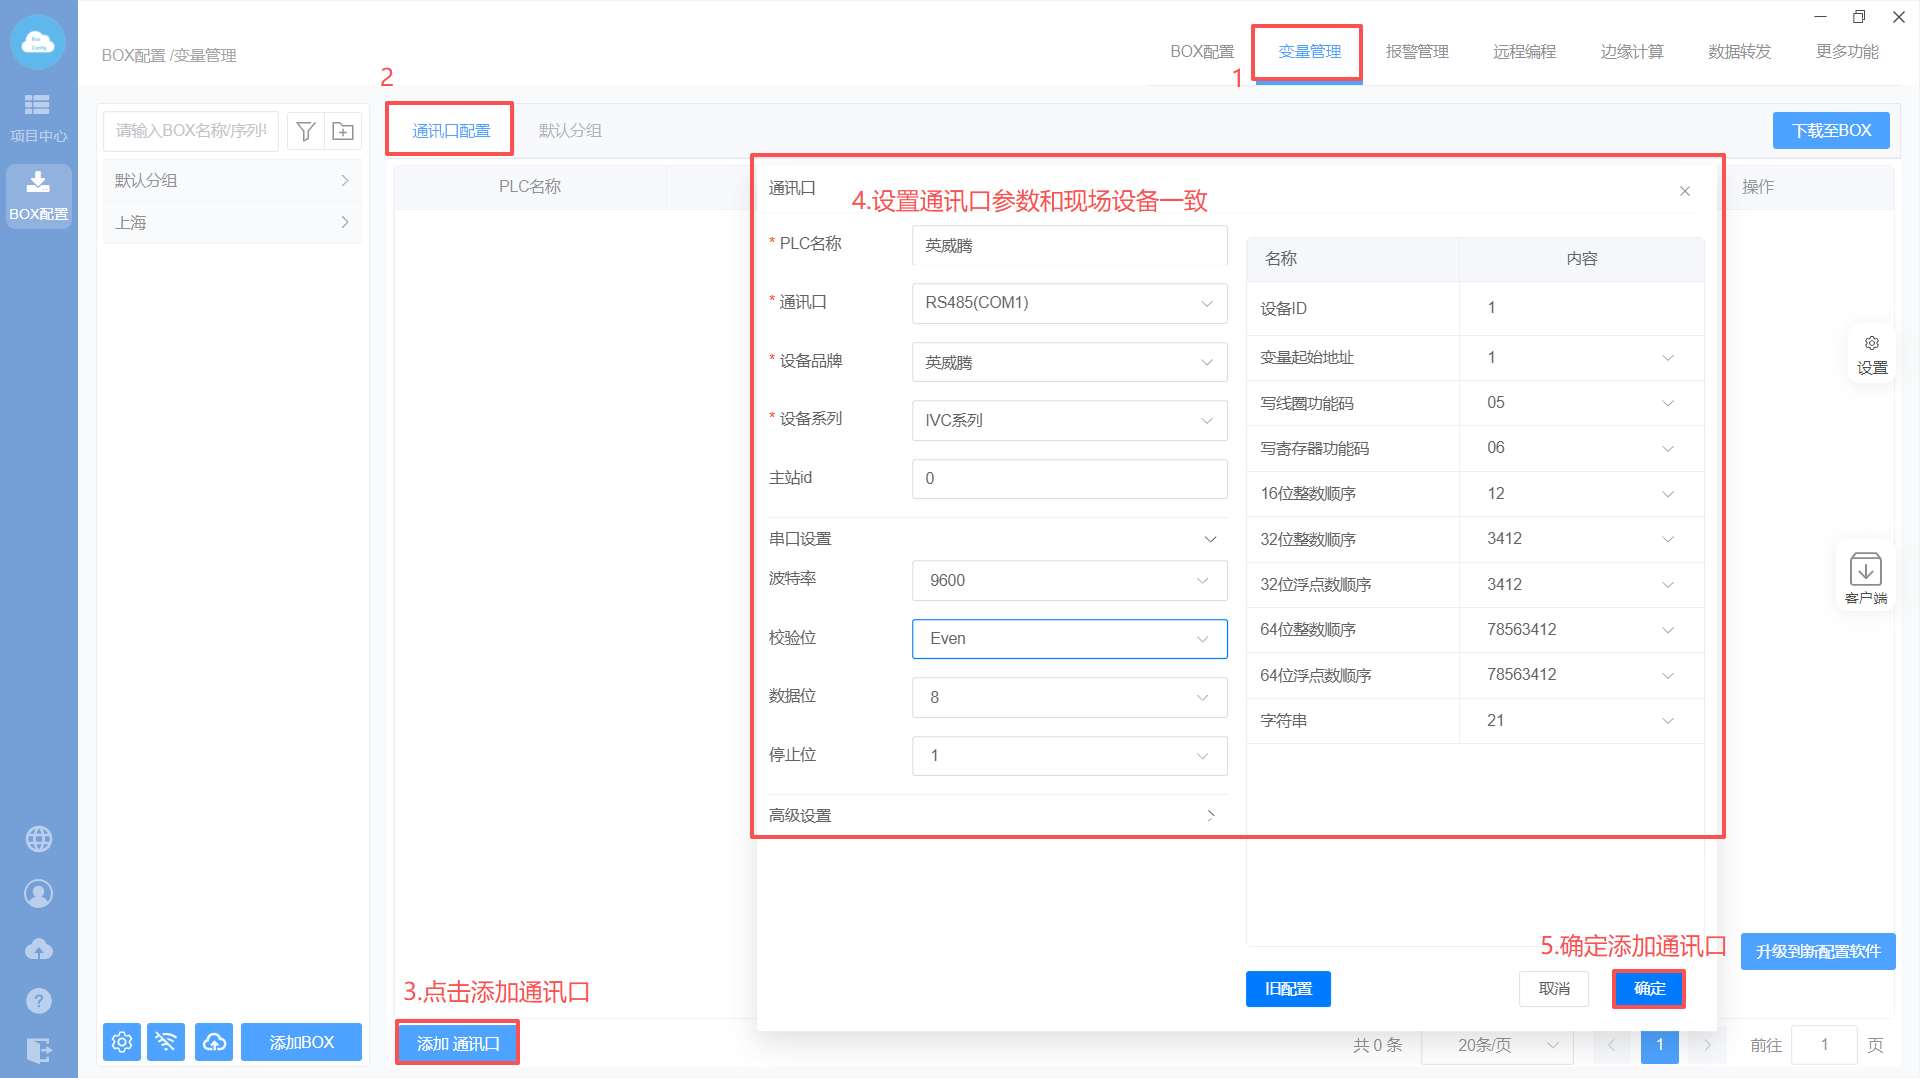Open the 通讯口 RS485(COM1) dropdown

click(x=1069, y=303)
